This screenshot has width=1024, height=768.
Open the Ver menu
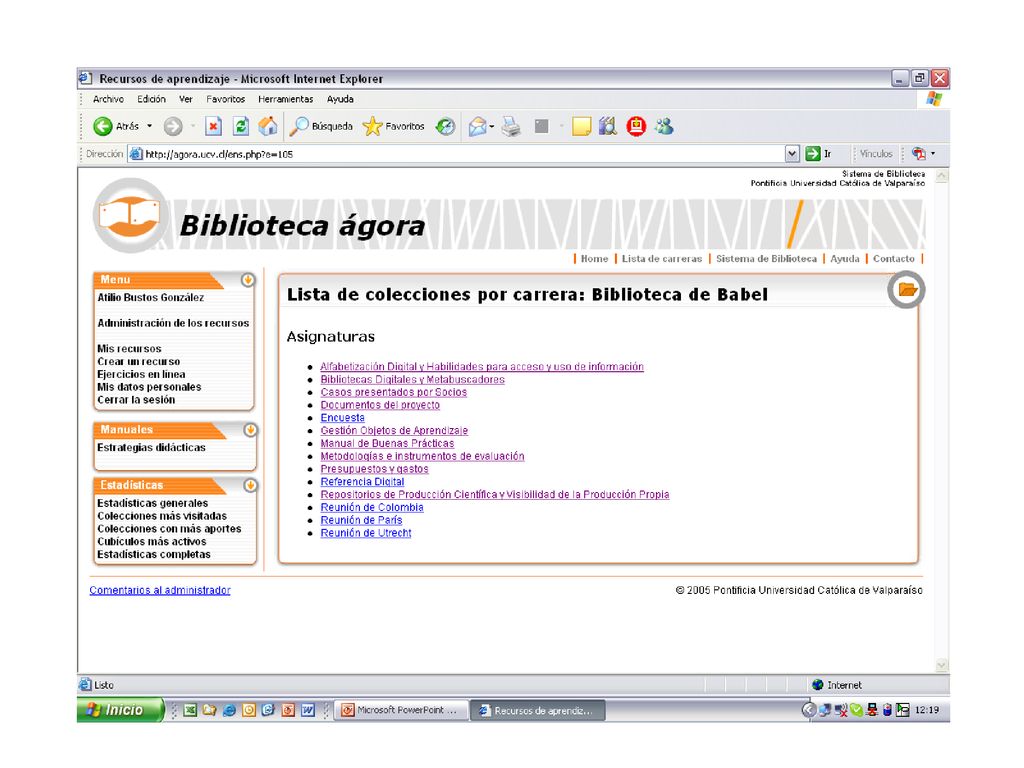(x=186, y=99)
